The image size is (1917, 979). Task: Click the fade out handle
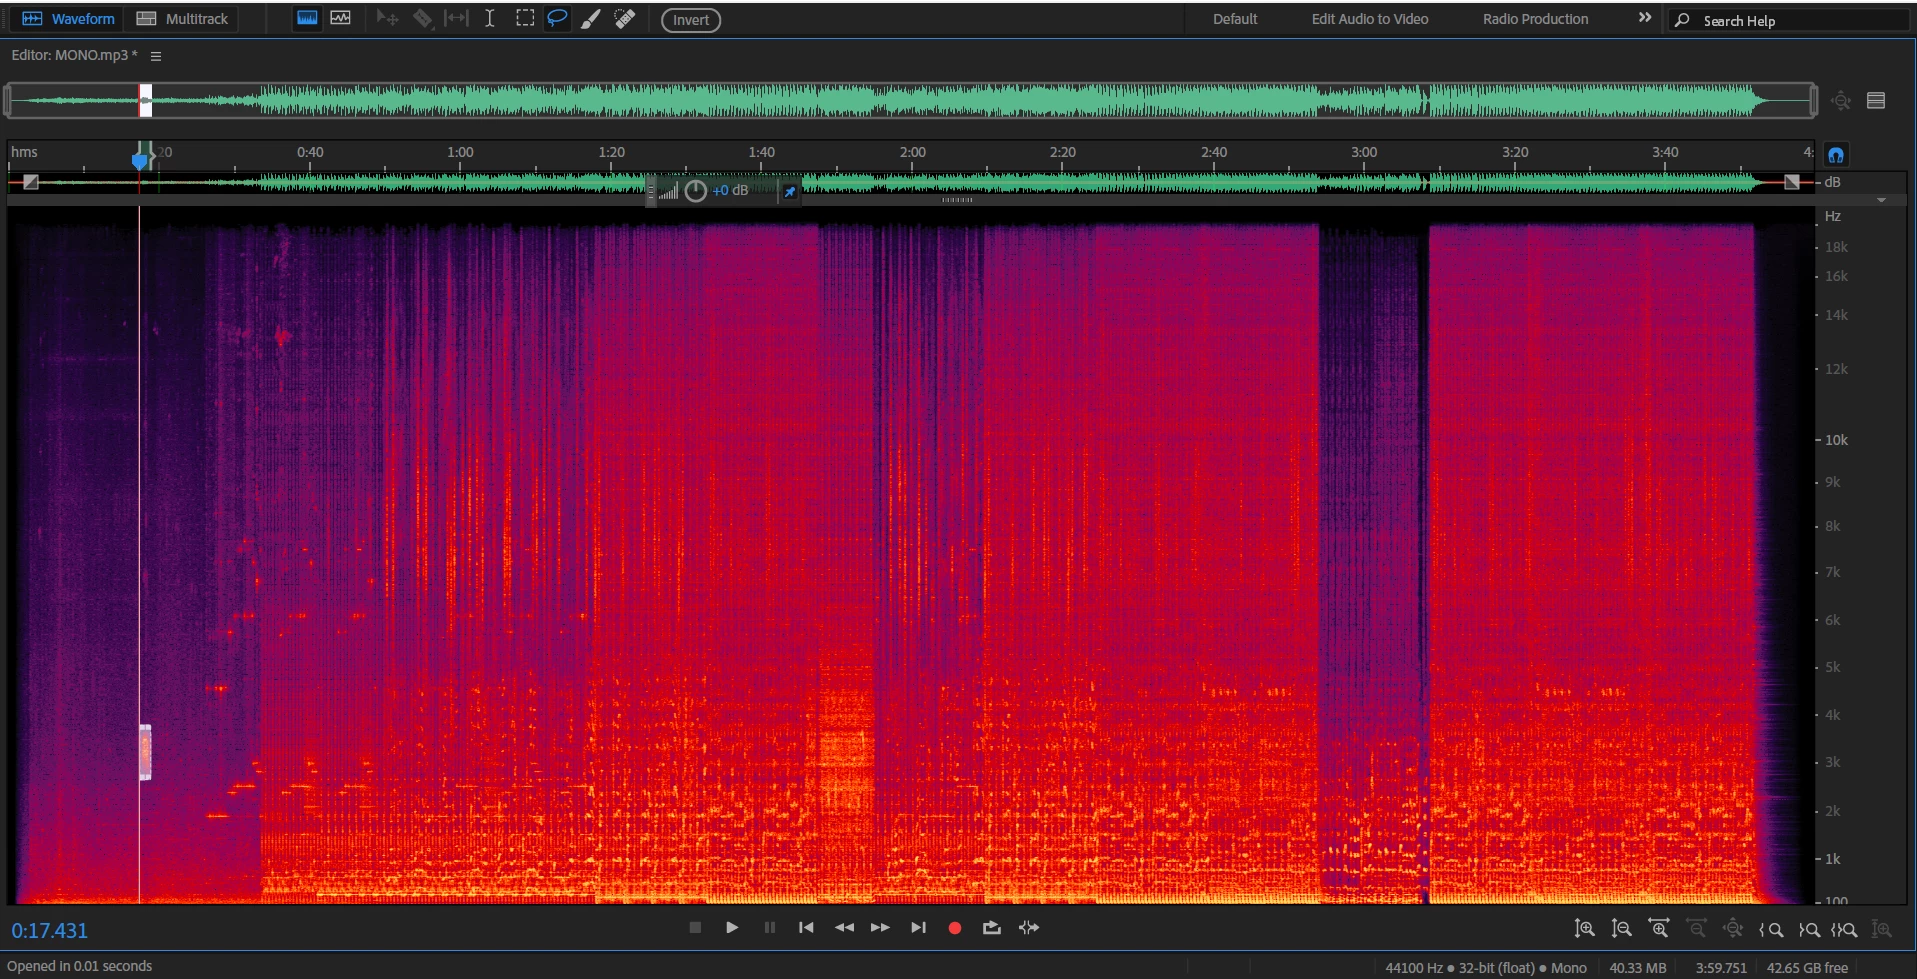point(1792,182)
